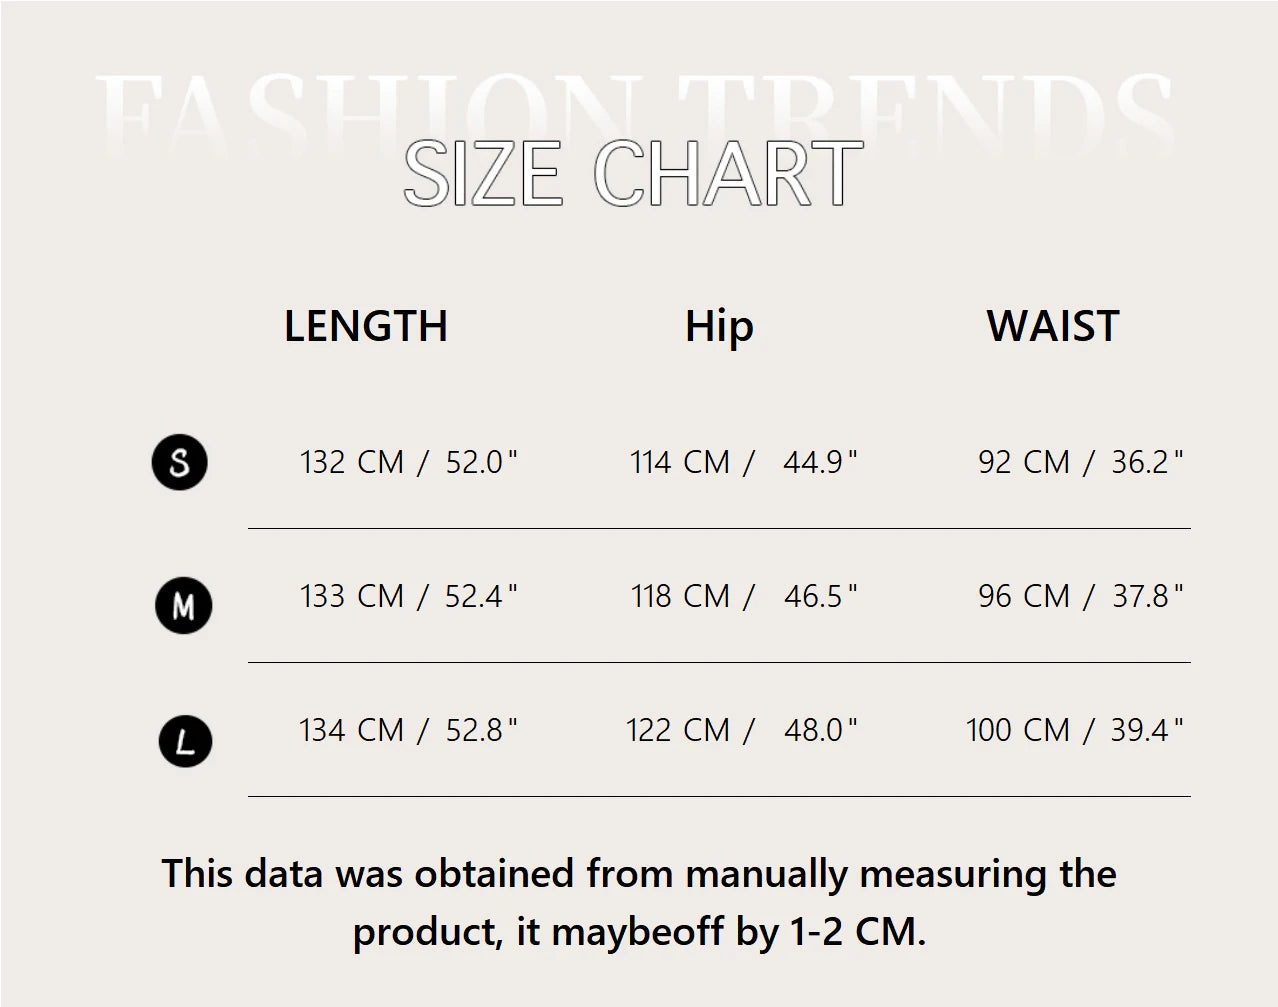Click the 100 CM / 39.4" waist value
Image resolution: width=1278 pixels, height=1007 pixels.
click(x=1074, y=730)
